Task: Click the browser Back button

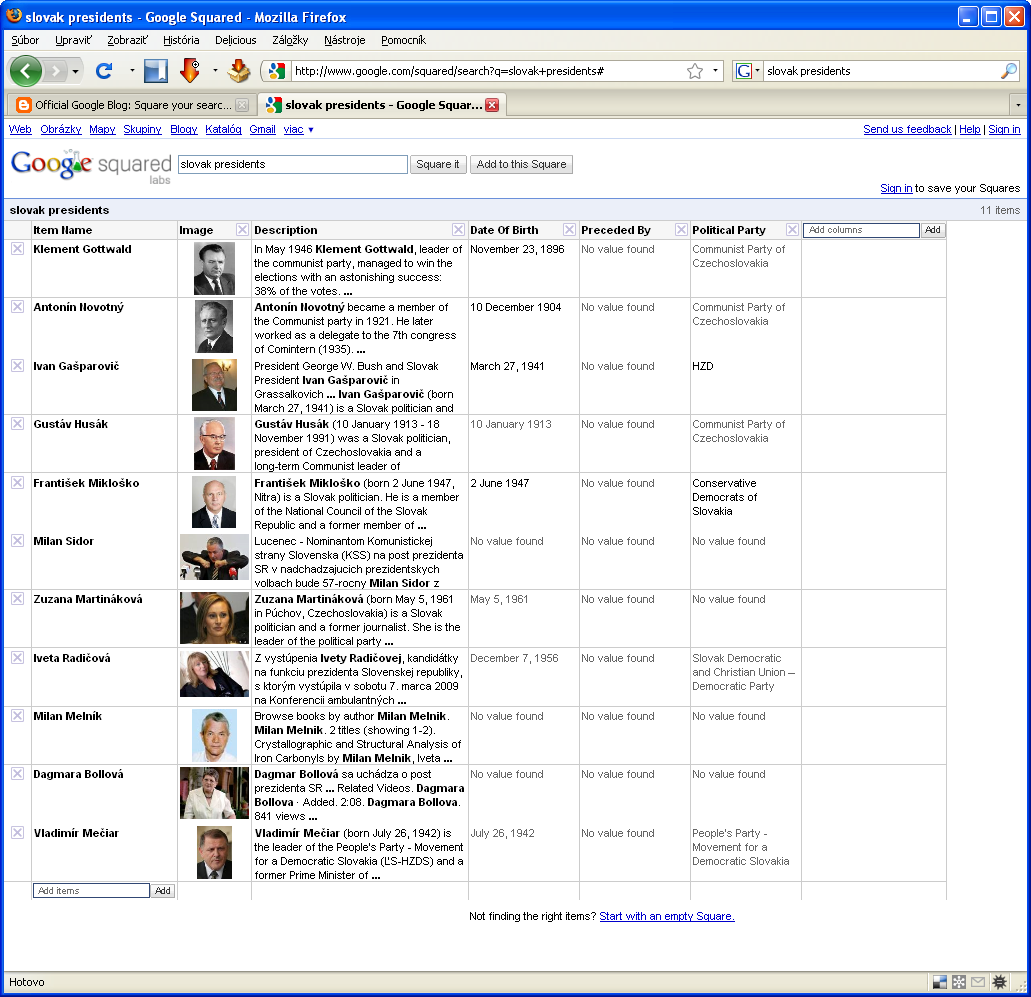Action: click(x=26, y=71)
